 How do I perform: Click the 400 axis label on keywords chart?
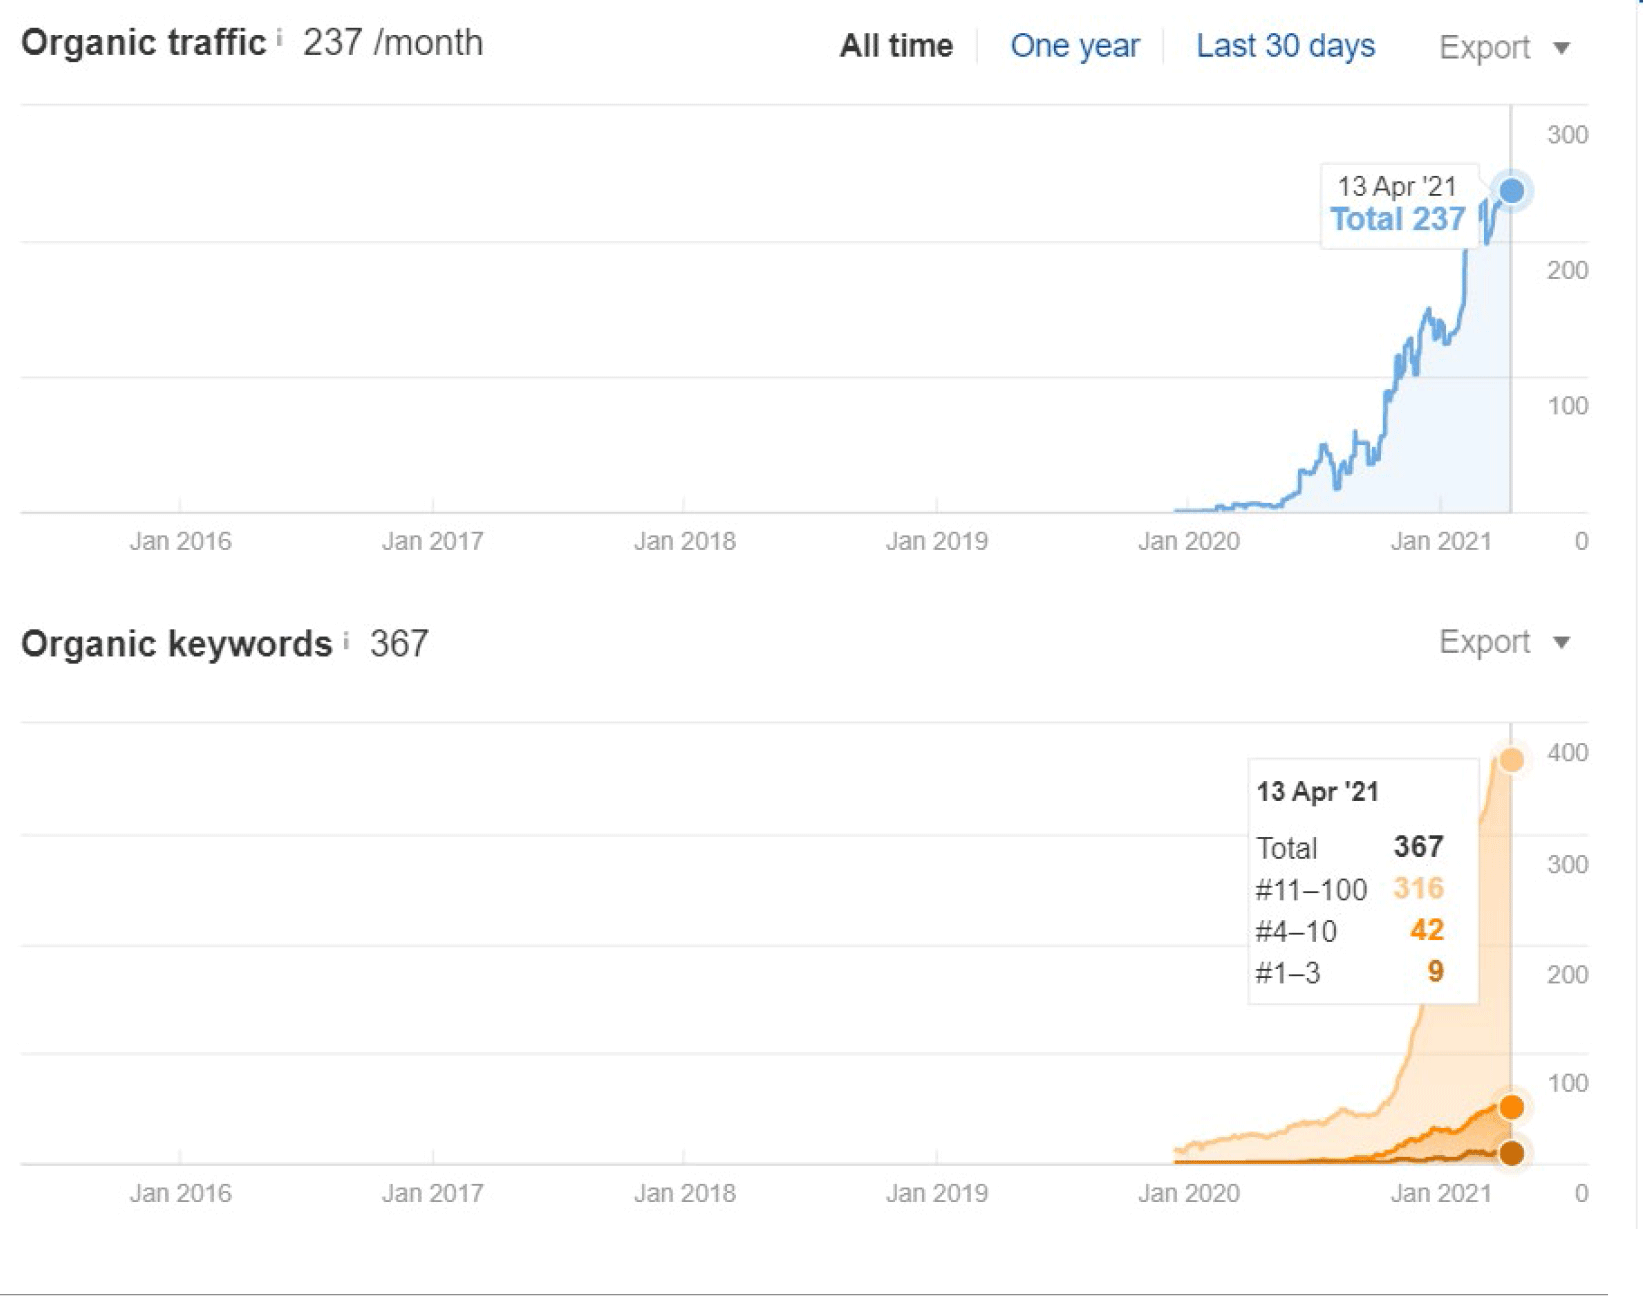(x=1567, y=752)
